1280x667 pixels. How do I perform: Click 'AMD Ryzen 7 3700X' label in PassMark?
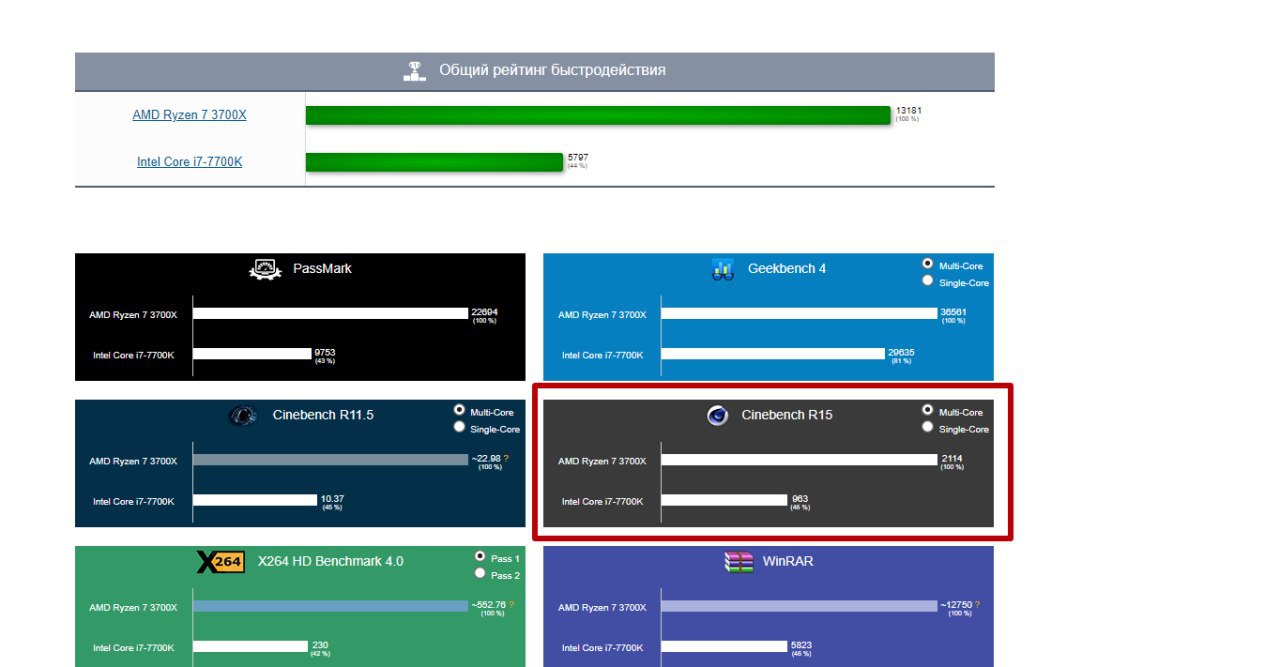click(133, 315)
